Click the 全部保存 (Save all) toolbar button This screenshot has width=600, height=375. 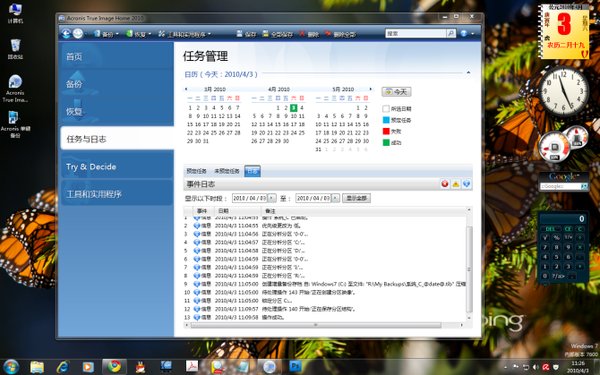[x=277, y=34]
